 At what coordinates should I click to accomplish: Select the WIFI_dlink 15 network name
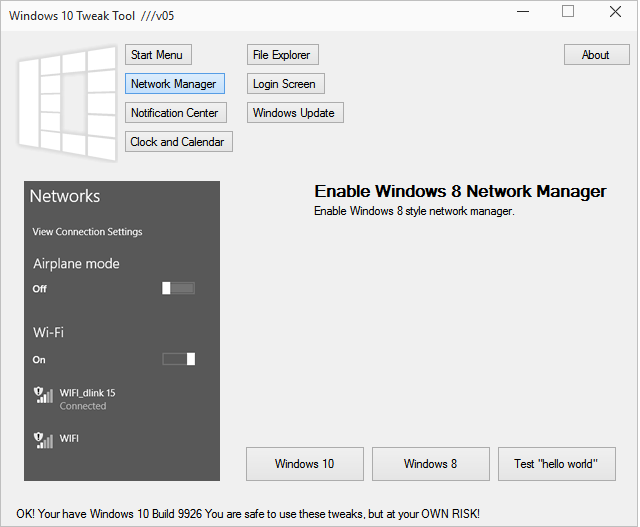(87, 393)
